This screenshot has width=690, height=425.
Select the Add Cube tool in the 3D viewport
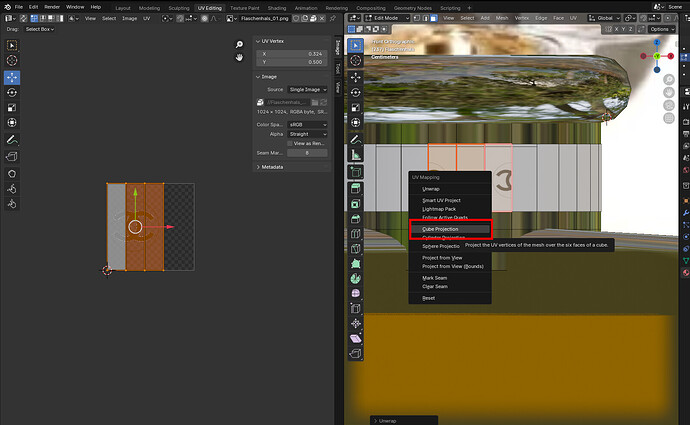[356, 172]
